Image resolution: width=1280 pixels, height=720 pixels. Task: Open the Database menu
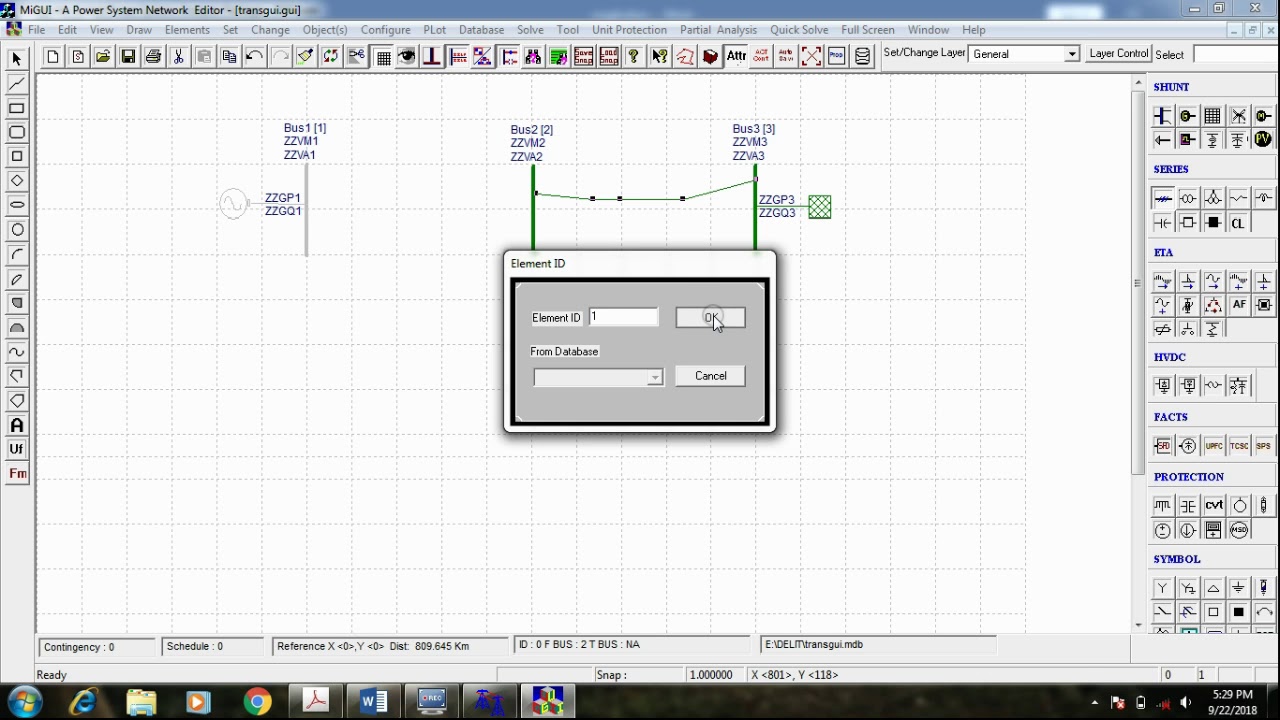481,30
